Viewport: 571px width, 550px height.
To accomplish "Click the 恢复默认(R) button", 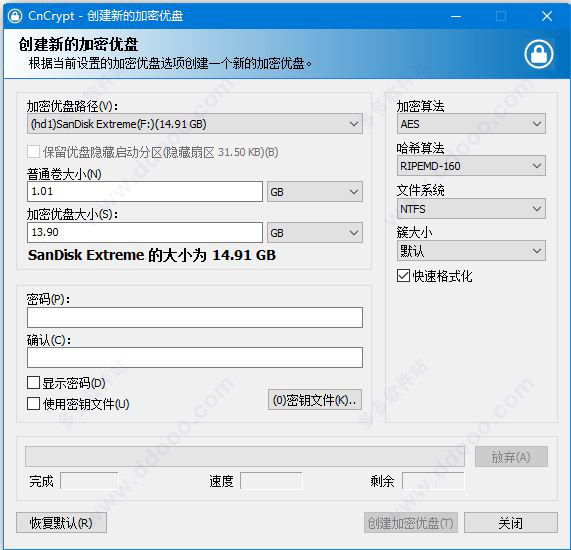I will click(x=62, y=523).
